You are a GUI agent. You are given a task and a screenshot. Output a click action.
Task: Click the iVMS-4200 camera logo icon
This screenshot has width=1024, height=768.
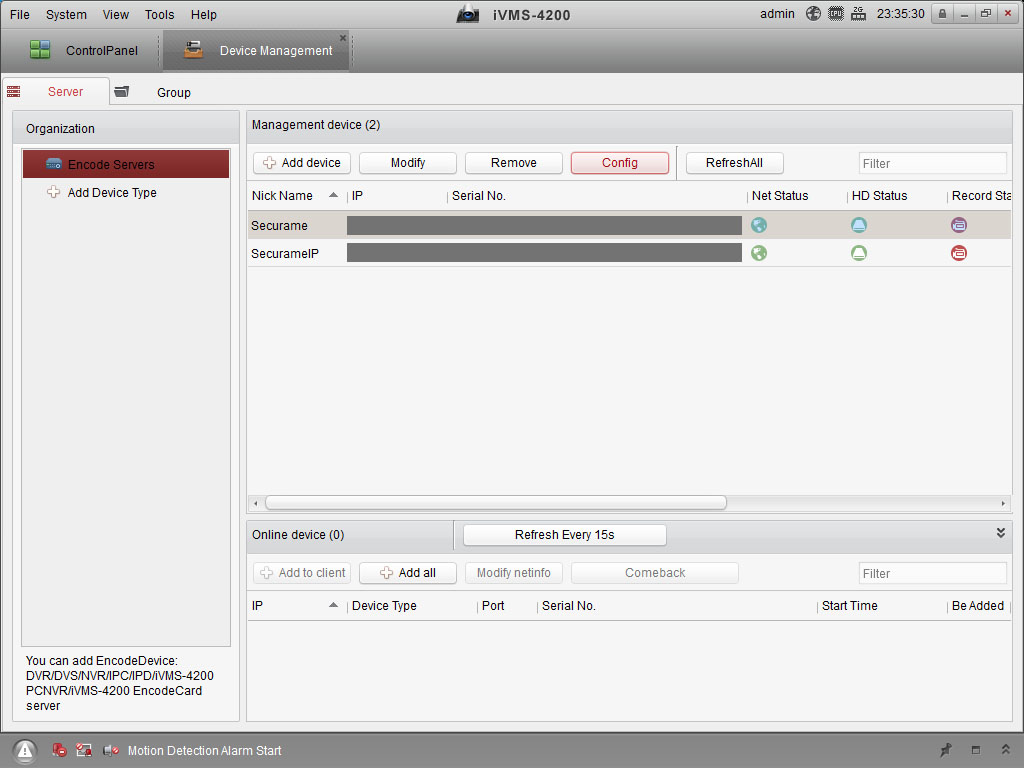click(x=468, y=14)
